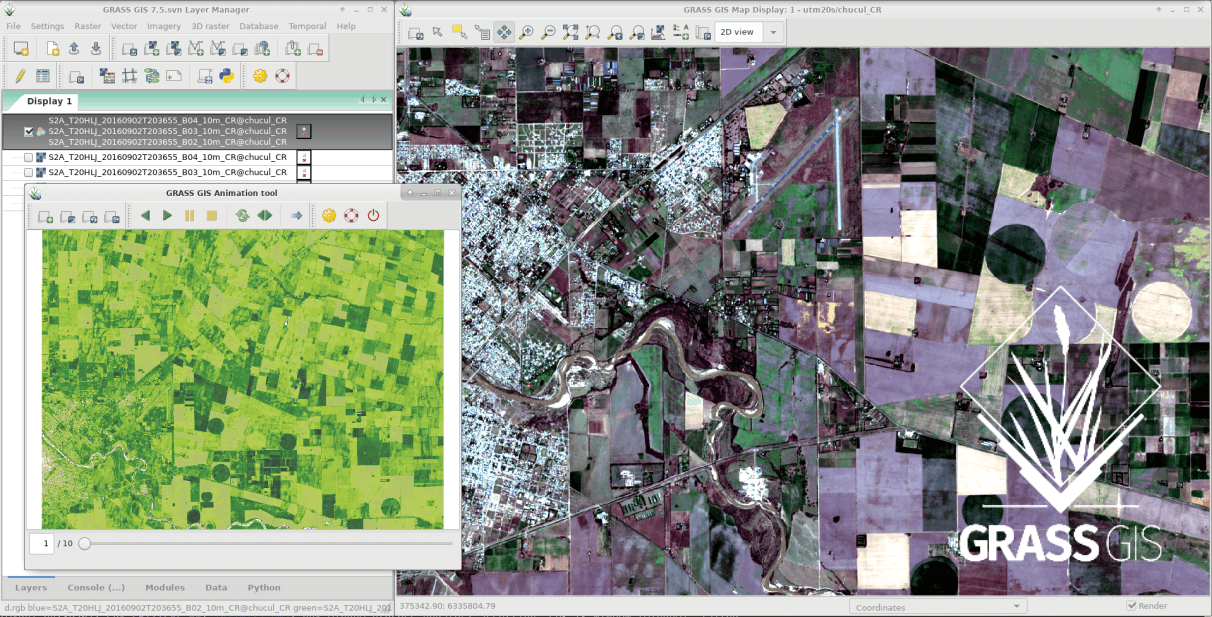Add a group with the paperclip plus icon
The image size is (1212, 617).
(x=293, y=48)
